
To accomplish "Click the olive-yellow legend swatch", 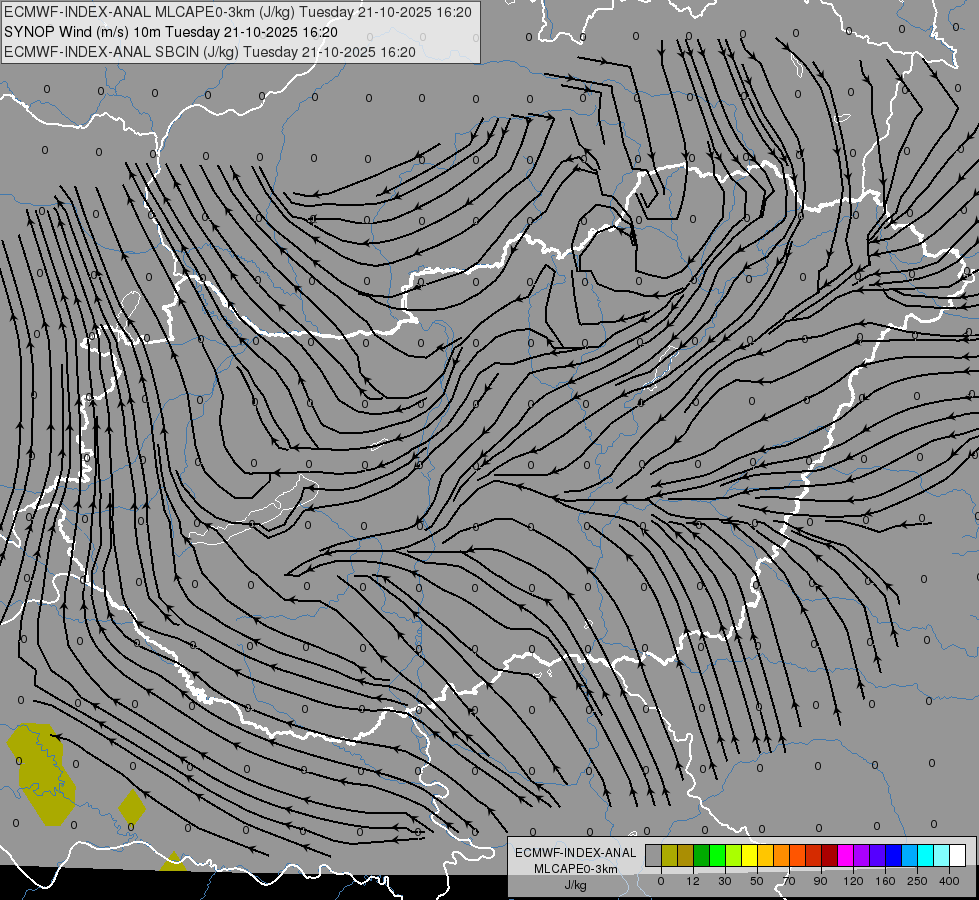I will tap(669, 855).
